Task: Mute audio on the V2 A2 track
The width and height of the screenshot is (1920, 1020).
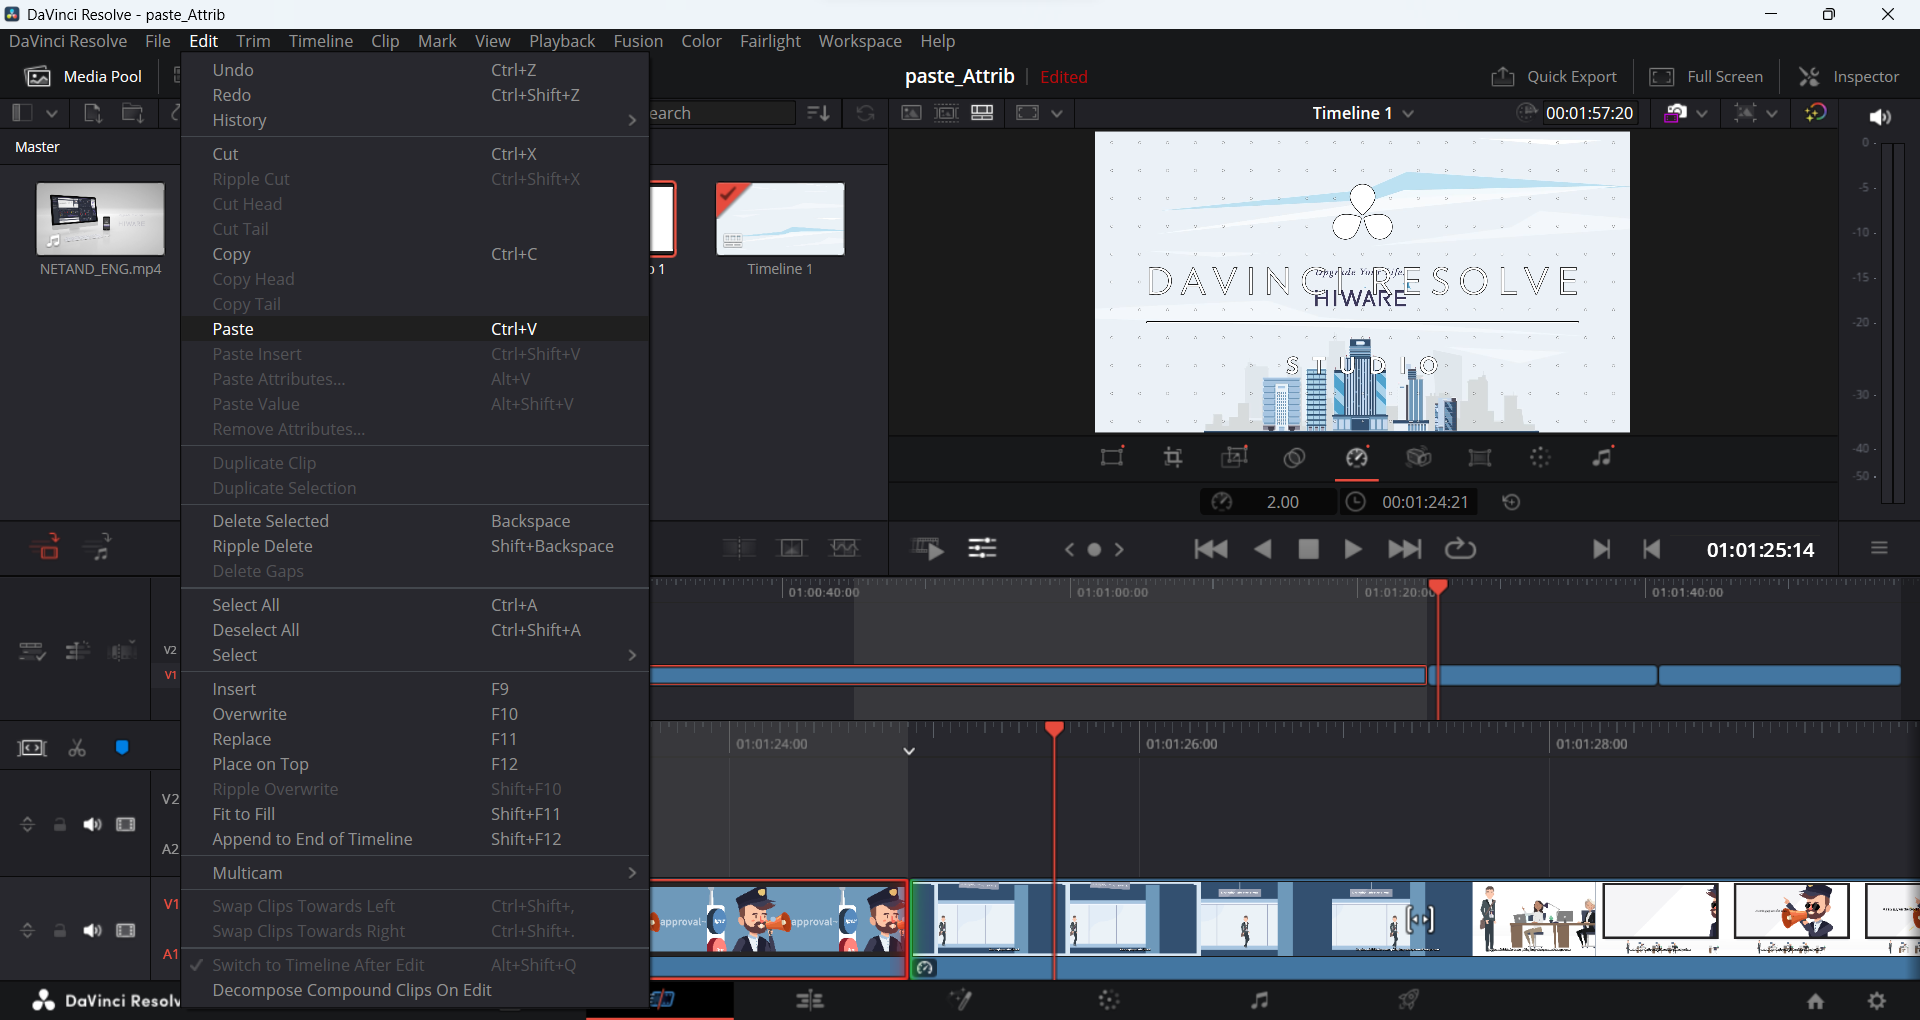Action: point(92,824)
